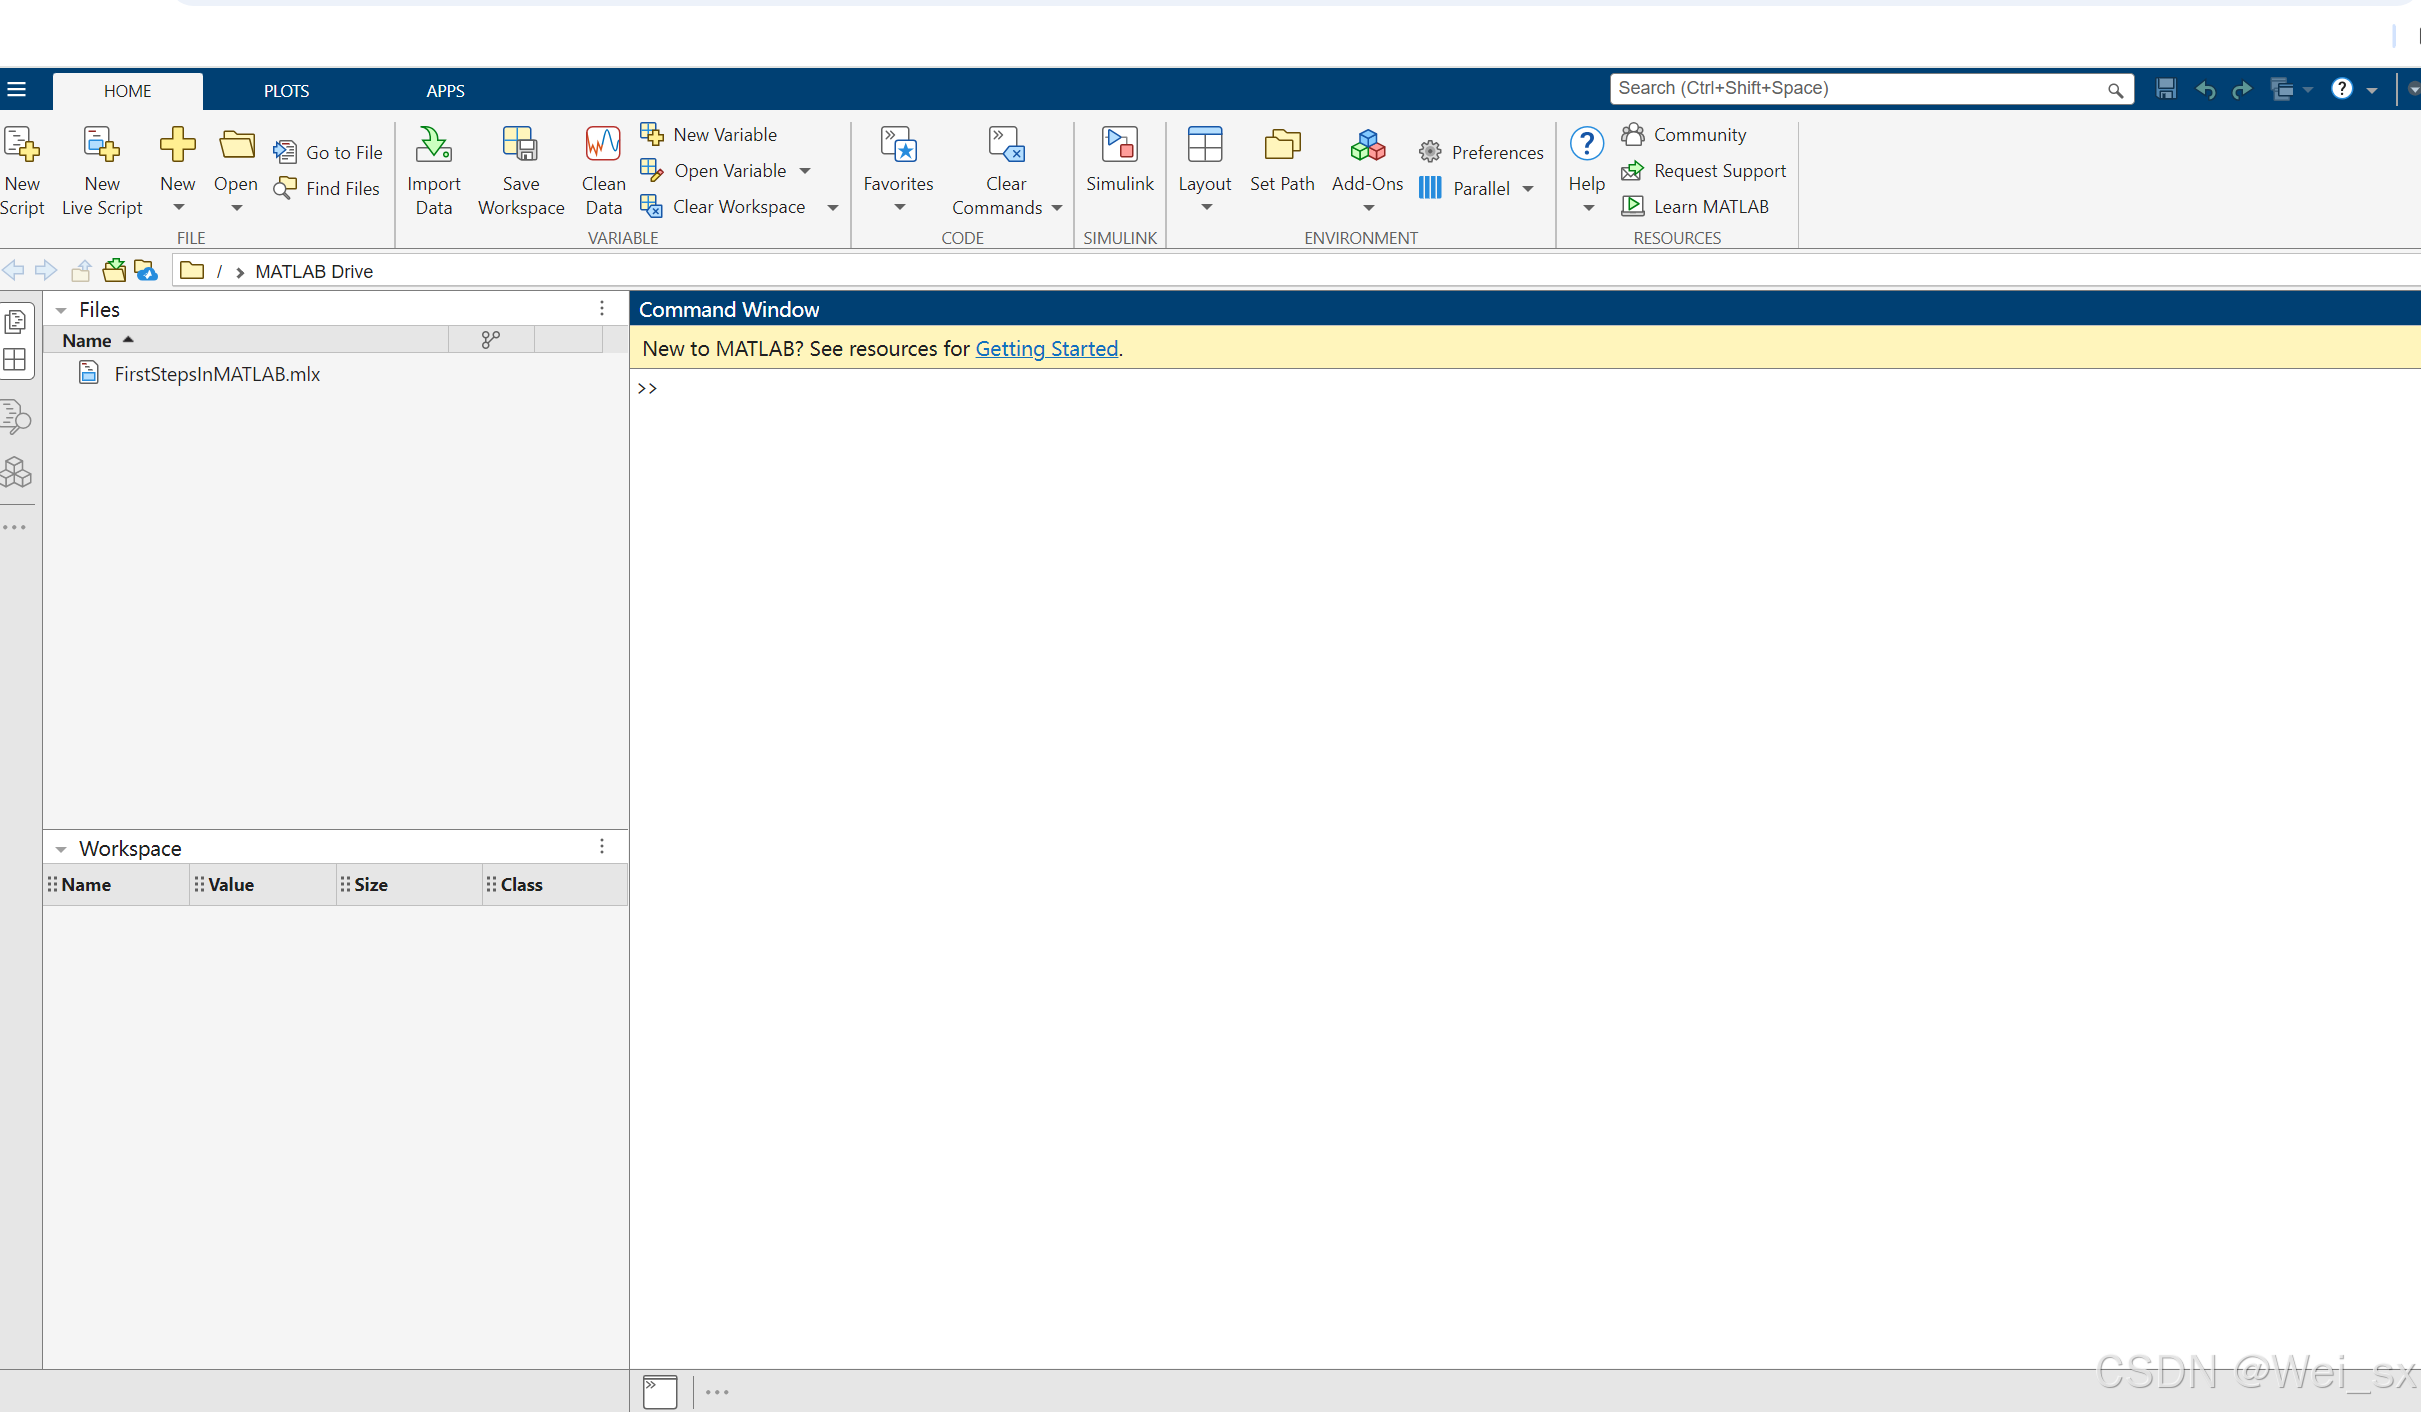Switch to the PLOTS tab

coord(286,91)
